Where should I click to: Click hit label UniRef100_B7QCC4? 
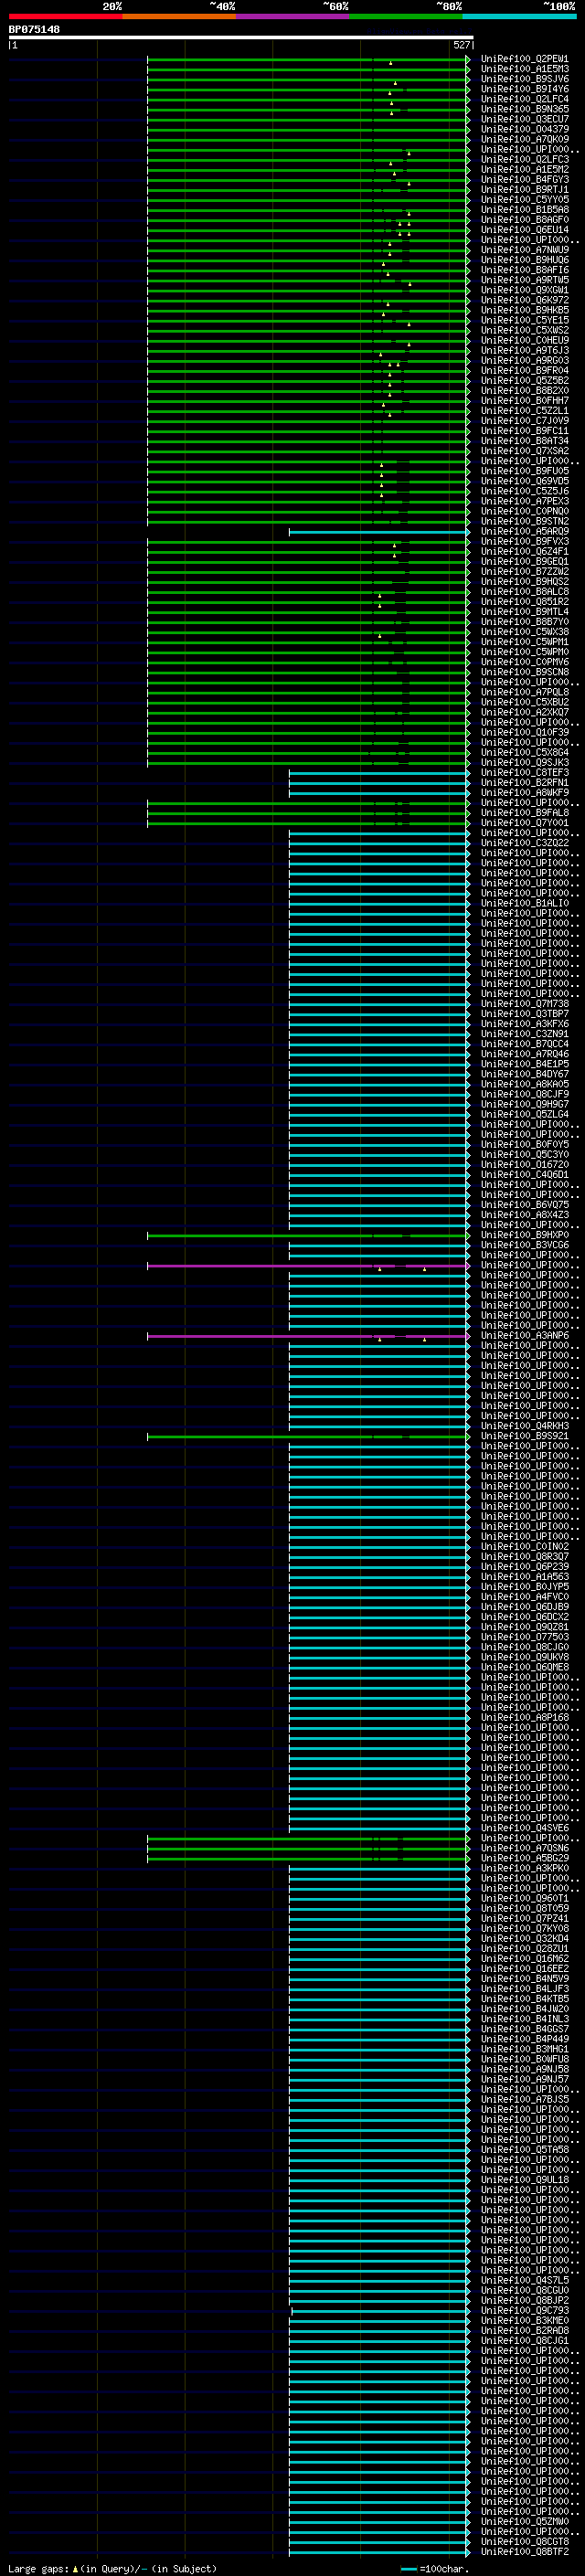tap(524, 1044)
